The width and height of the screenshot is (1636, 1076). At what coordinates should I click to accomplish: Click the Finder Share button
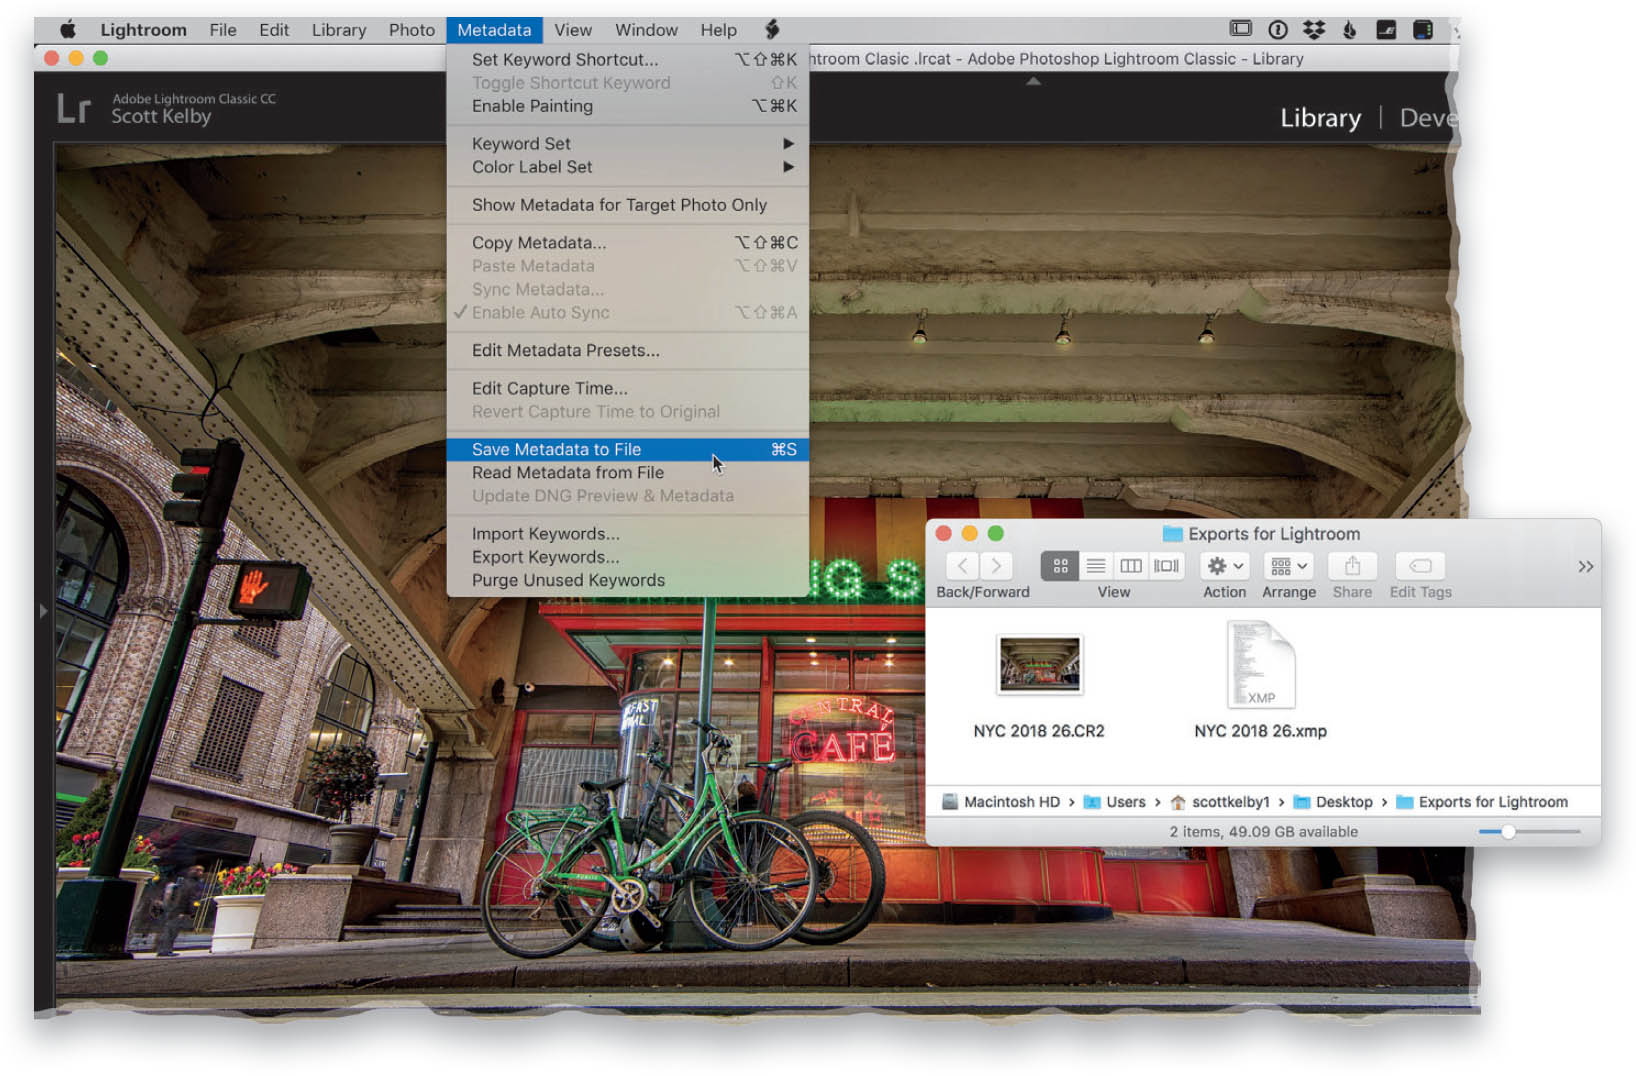click(1352, 566)
